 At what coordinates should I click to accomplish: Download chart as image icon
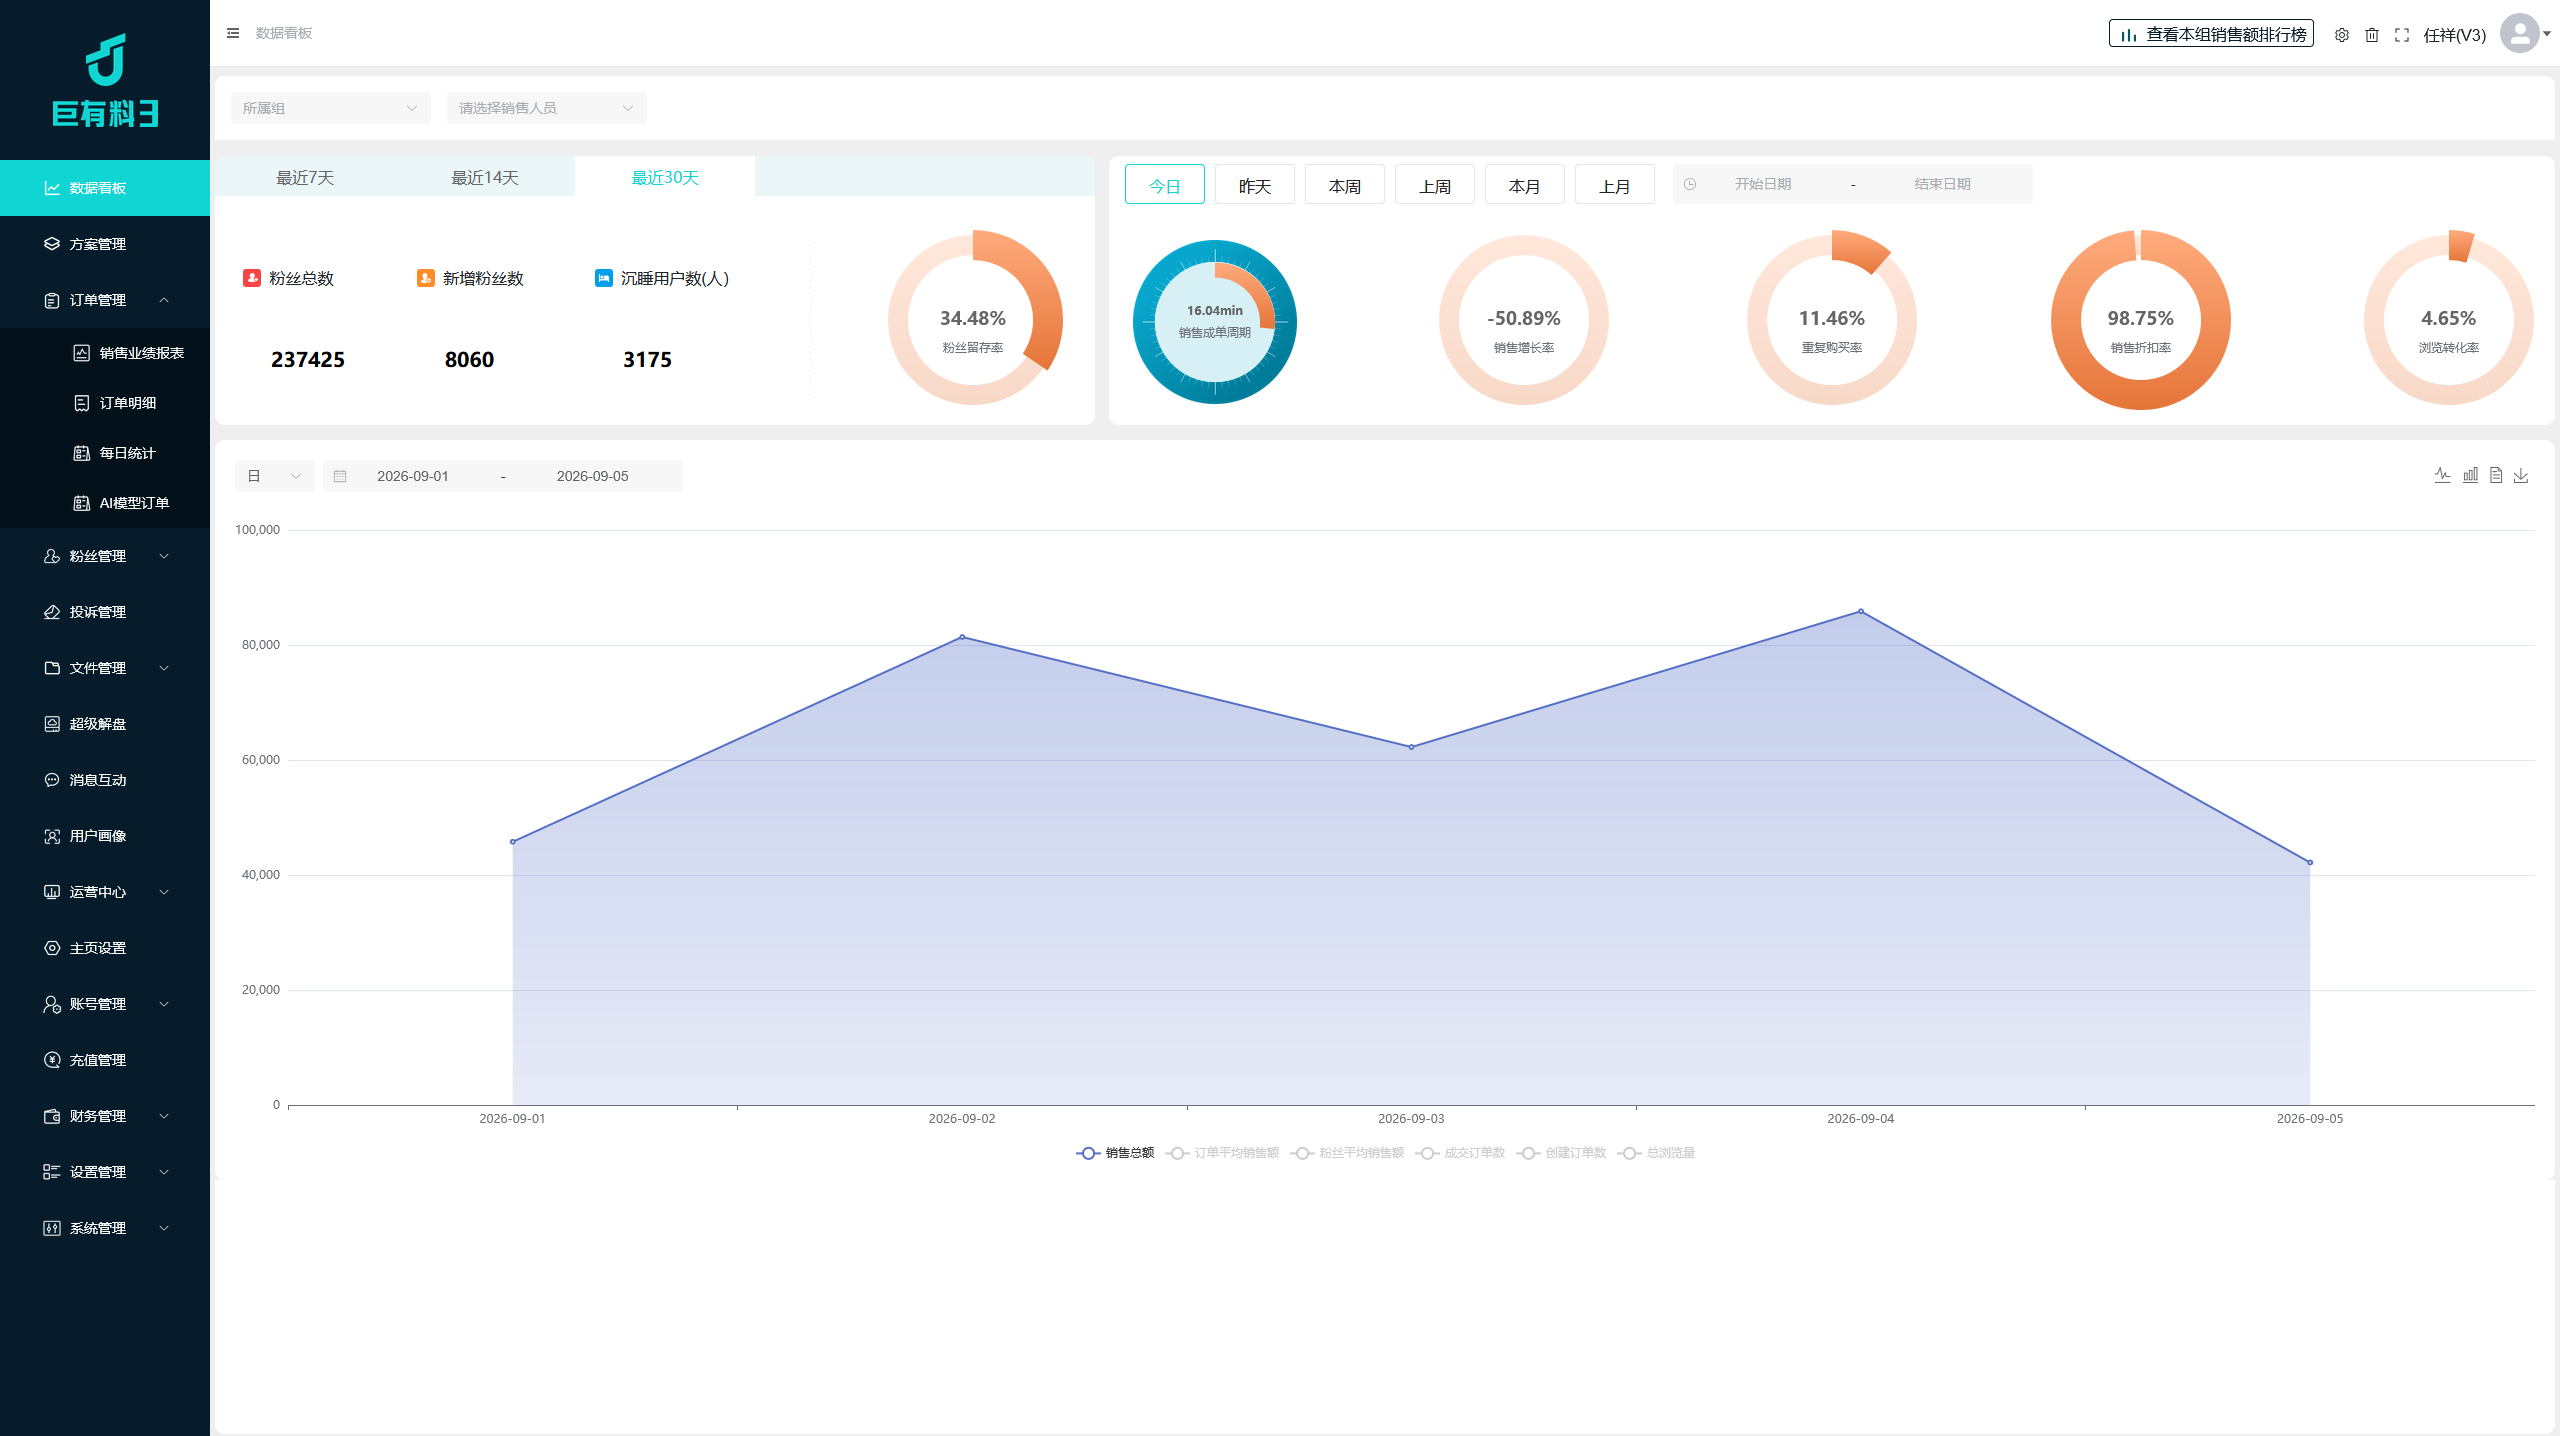(2521, 475)
